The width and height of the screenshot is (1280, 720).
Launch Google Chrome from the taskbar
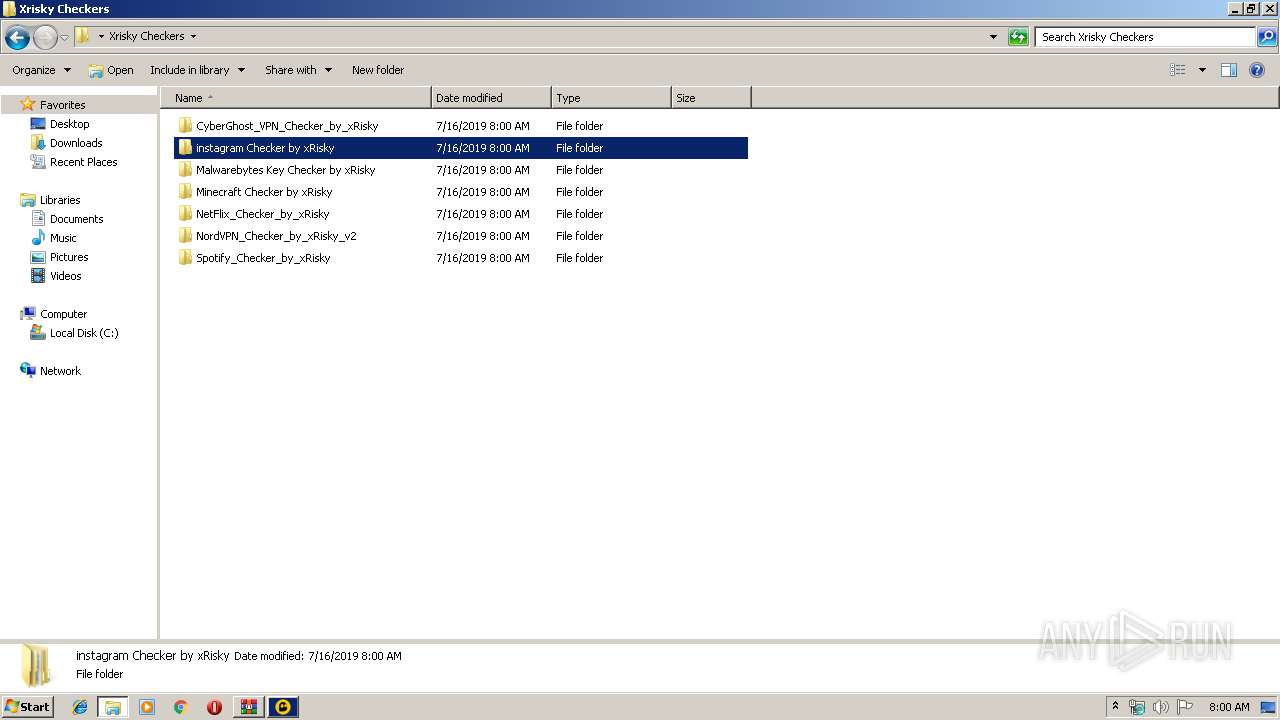(181, 707)
